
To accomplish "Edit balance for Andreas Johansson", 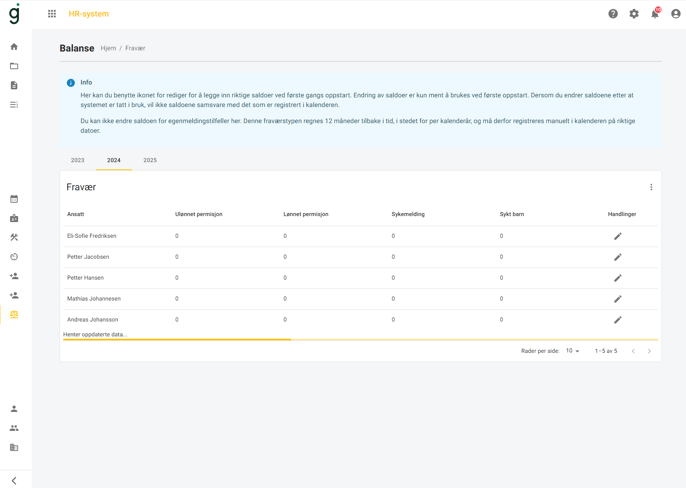I will tap(618, 320).
